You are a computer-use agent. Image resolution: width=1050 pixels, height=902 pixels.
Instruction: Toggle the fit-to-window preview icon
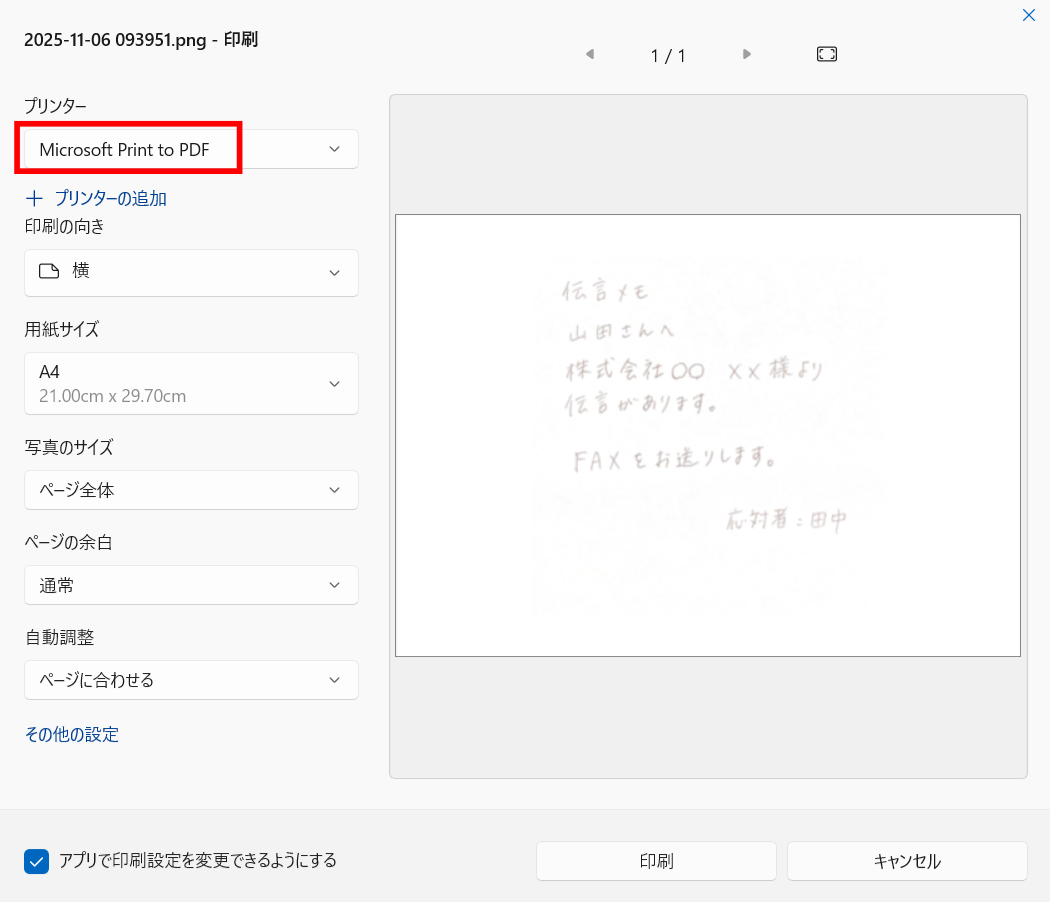point(826,54)
